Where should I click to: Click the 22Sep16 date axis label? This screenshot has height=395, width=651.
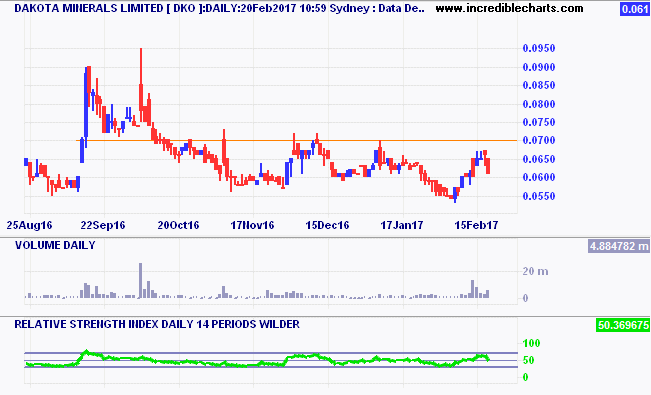tap(103, 225)
